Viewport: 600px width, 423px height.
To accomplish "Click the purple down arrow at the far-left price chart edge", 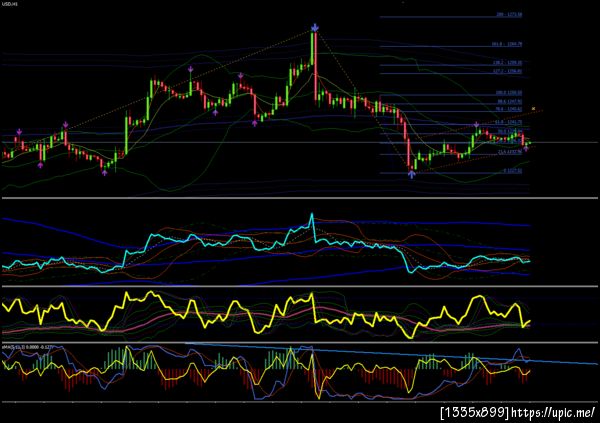I will coord(19,132).
